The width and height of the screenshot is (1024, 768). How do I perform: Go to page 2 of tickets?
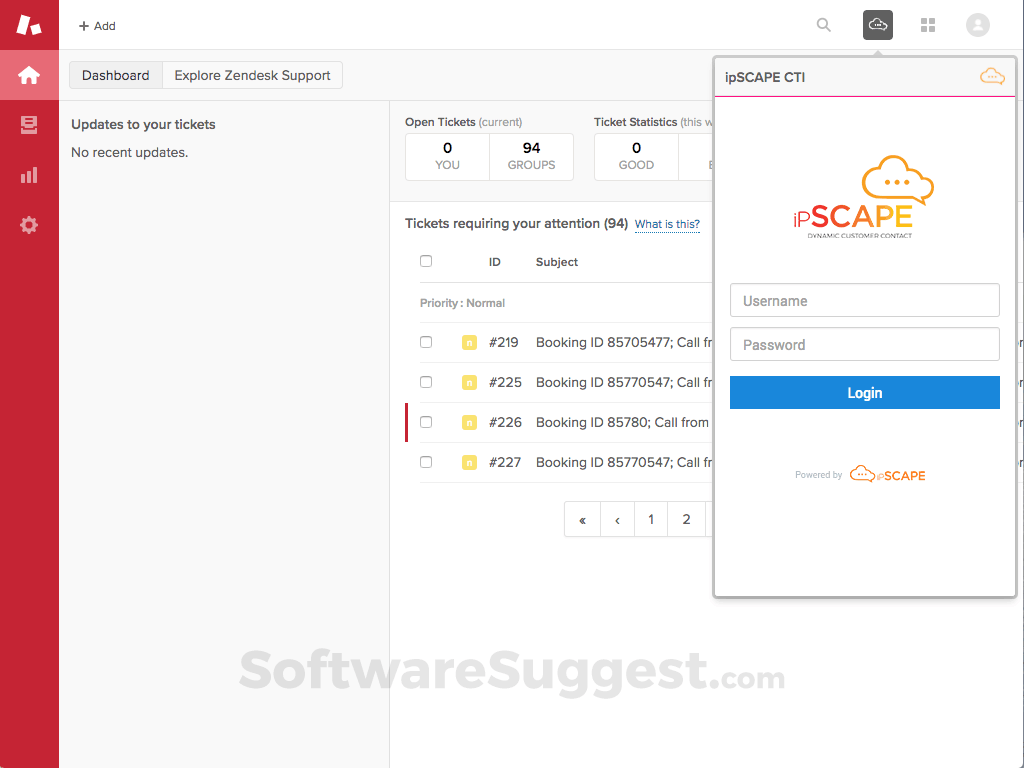685,519
